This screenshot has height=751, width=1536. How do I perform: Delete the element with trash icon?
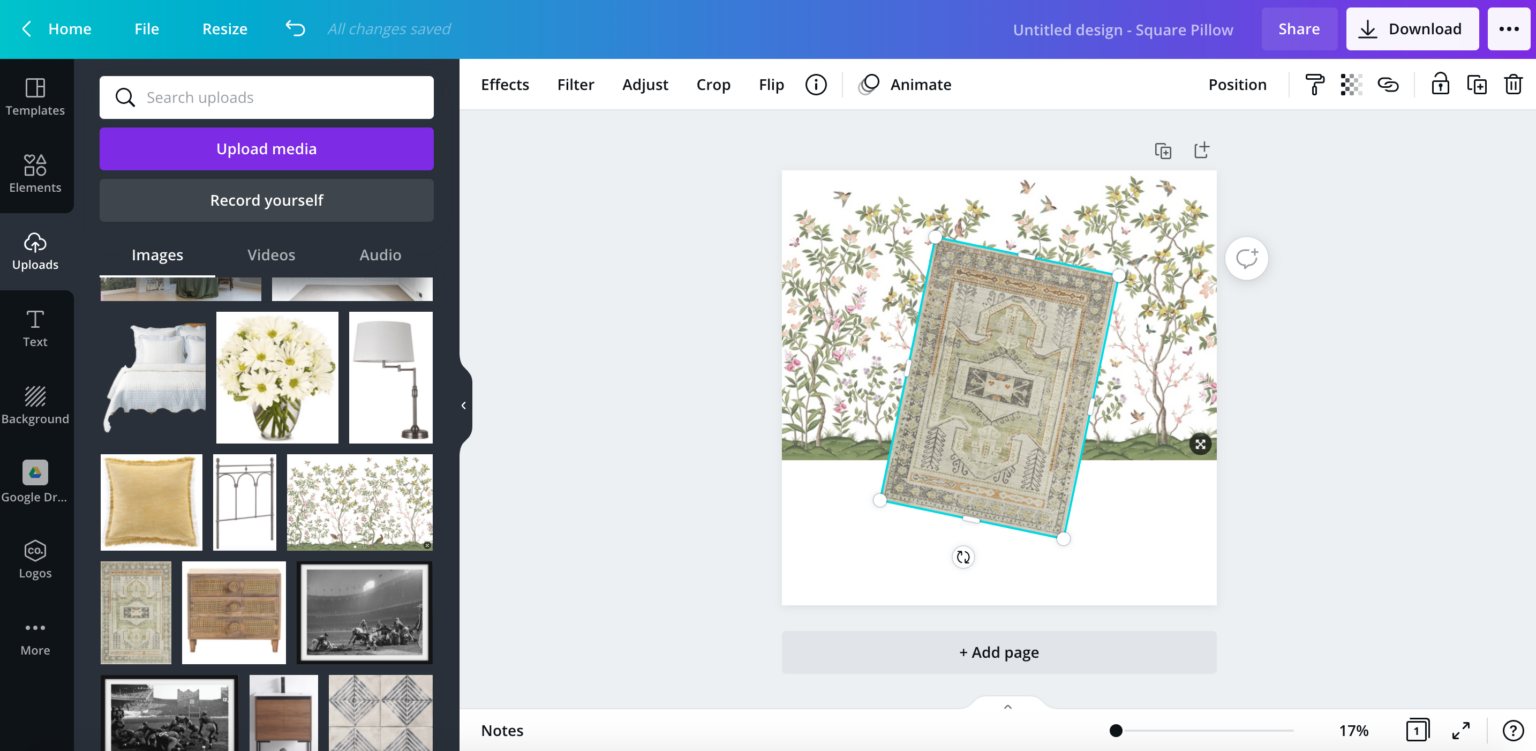(1514, 85)
